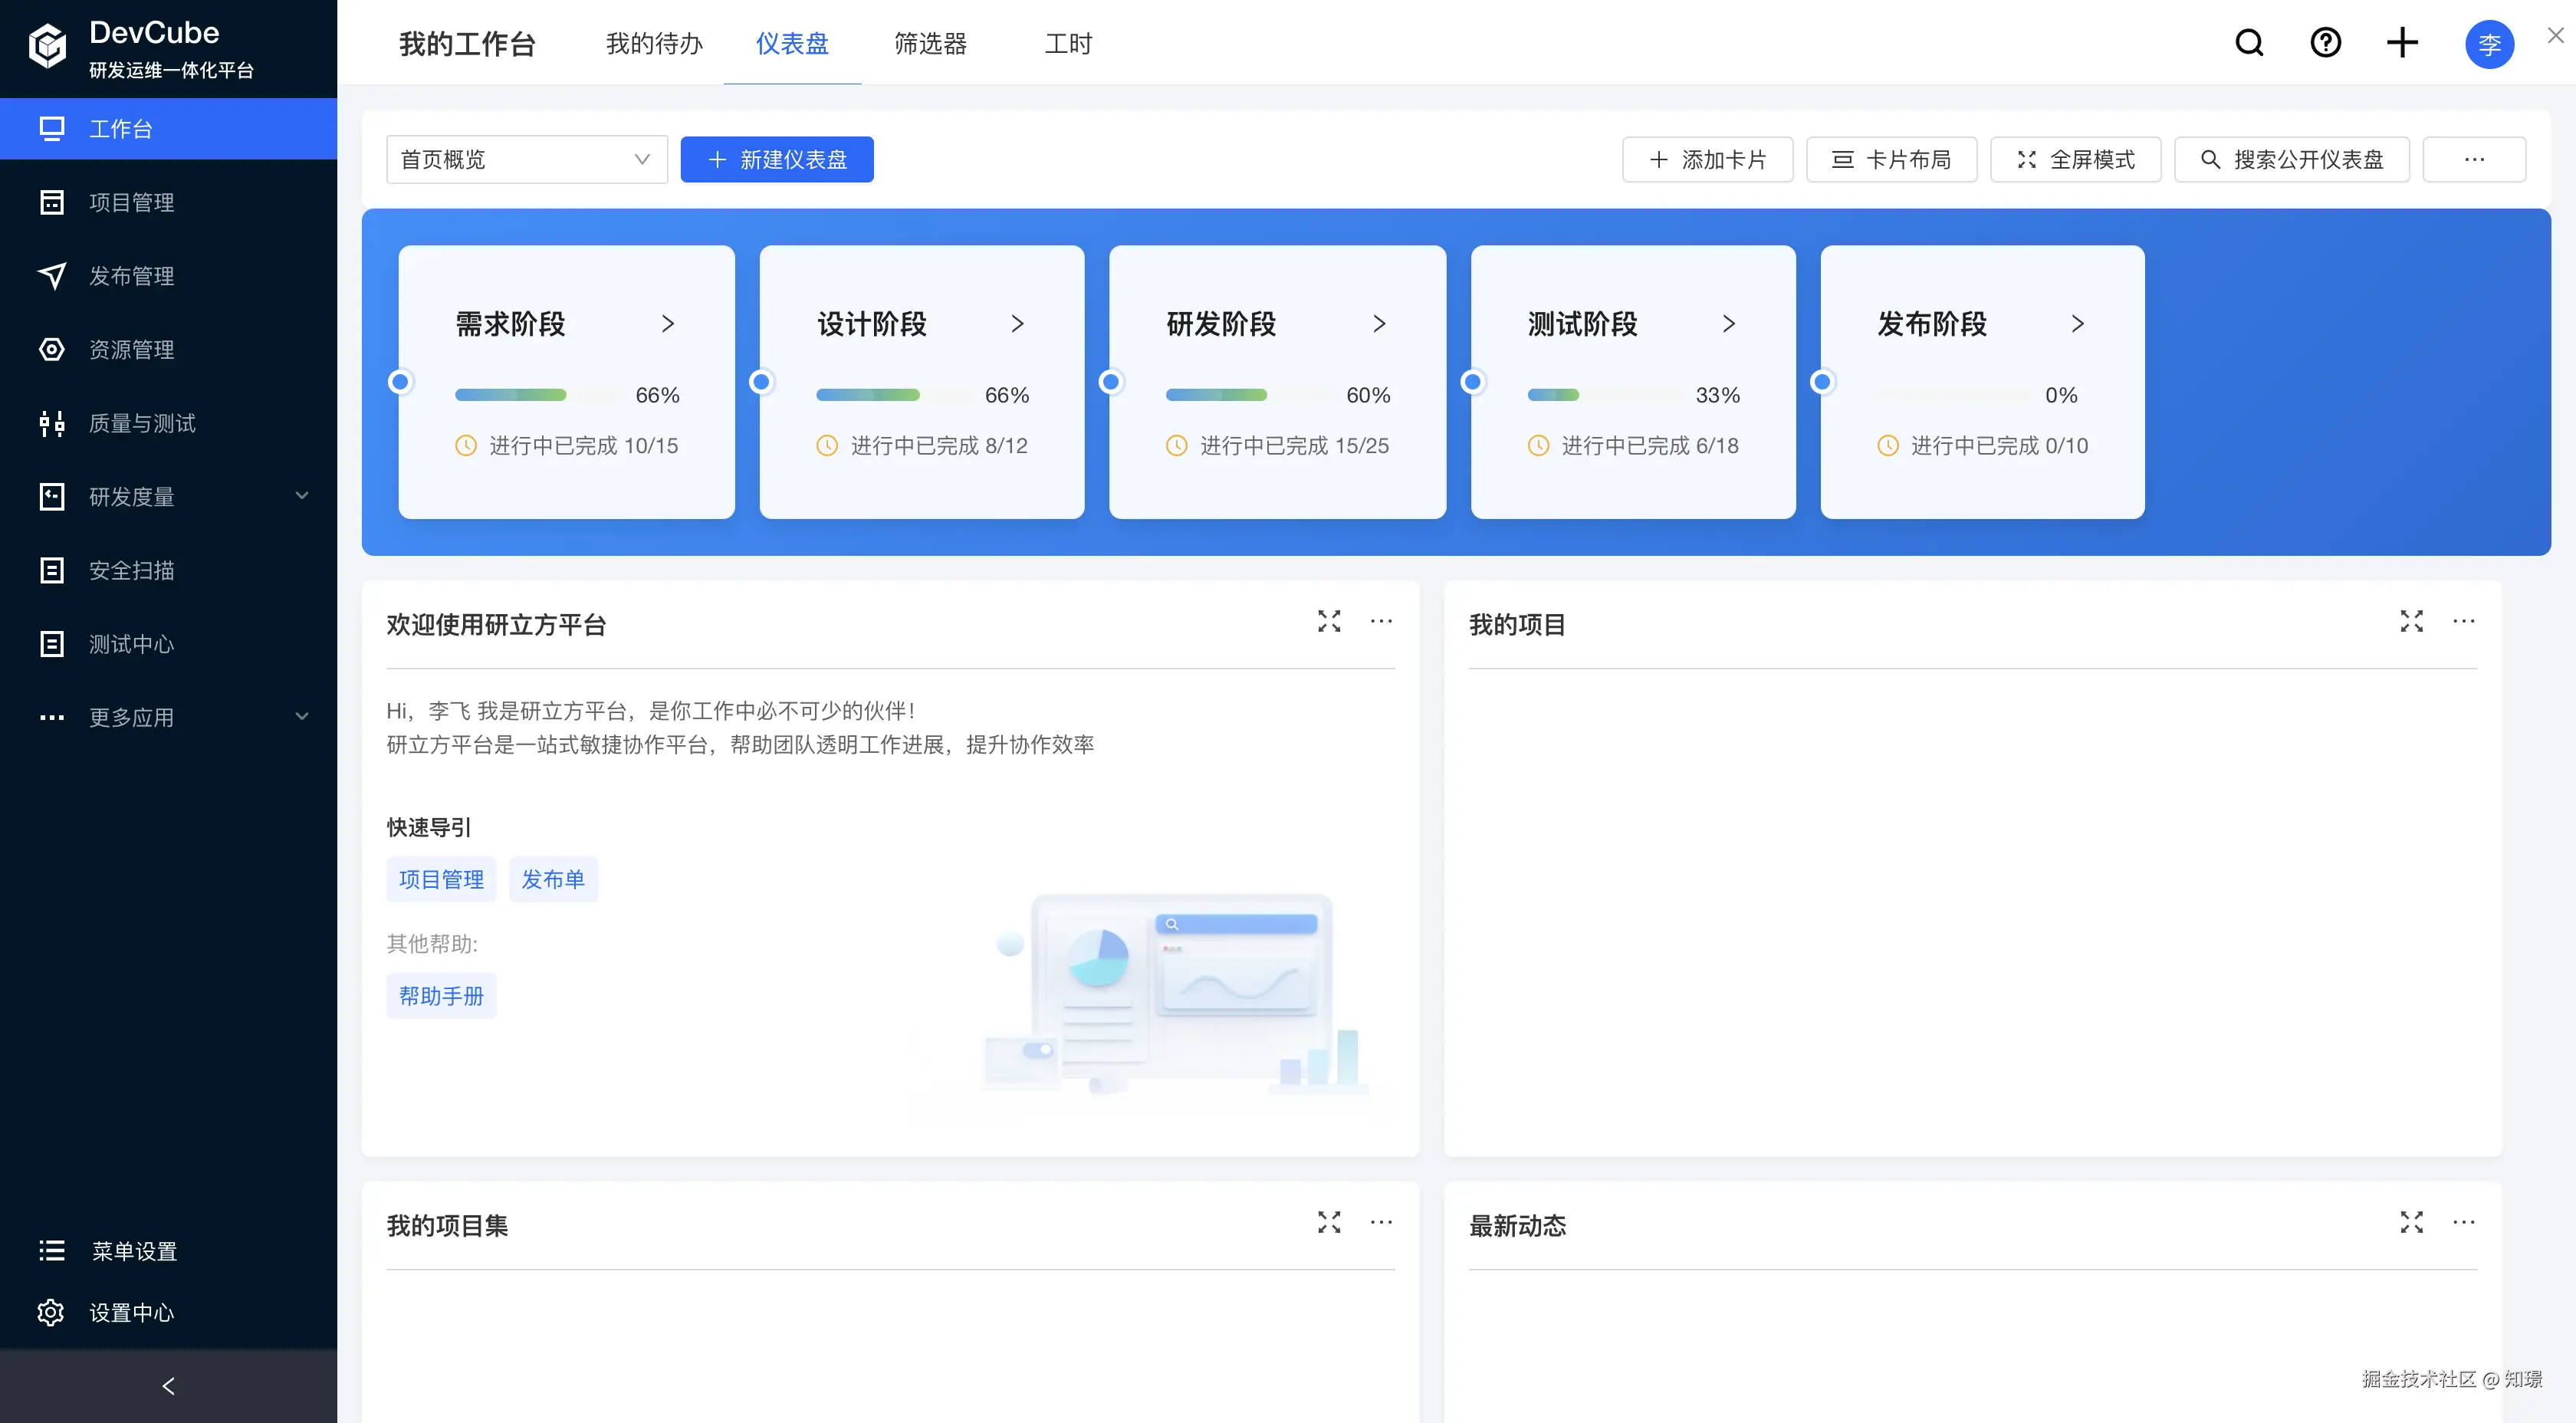The height and width of the screenshot is (1423, 2576).
Task: Expand the 我的项目 card to fullscreen
Action: 2411,621
